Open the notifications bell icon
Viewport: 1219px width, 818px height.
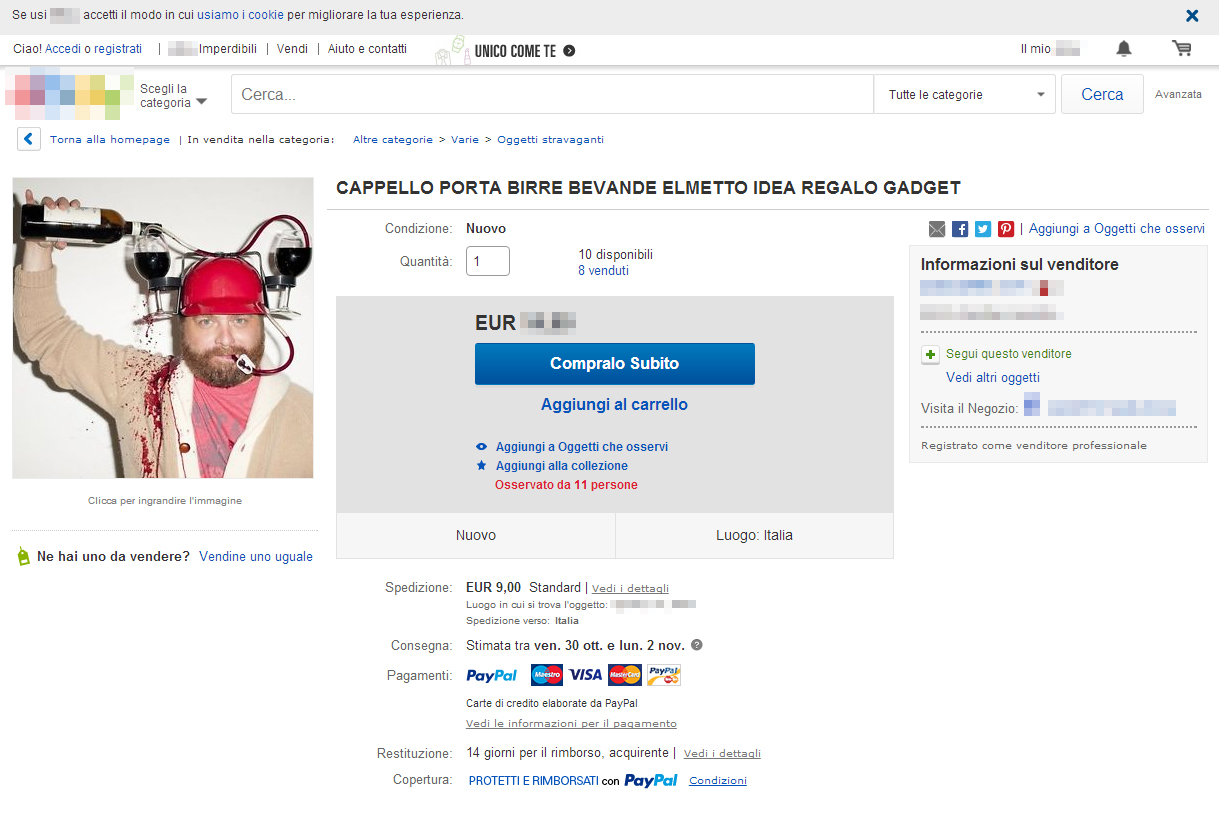1124,49
